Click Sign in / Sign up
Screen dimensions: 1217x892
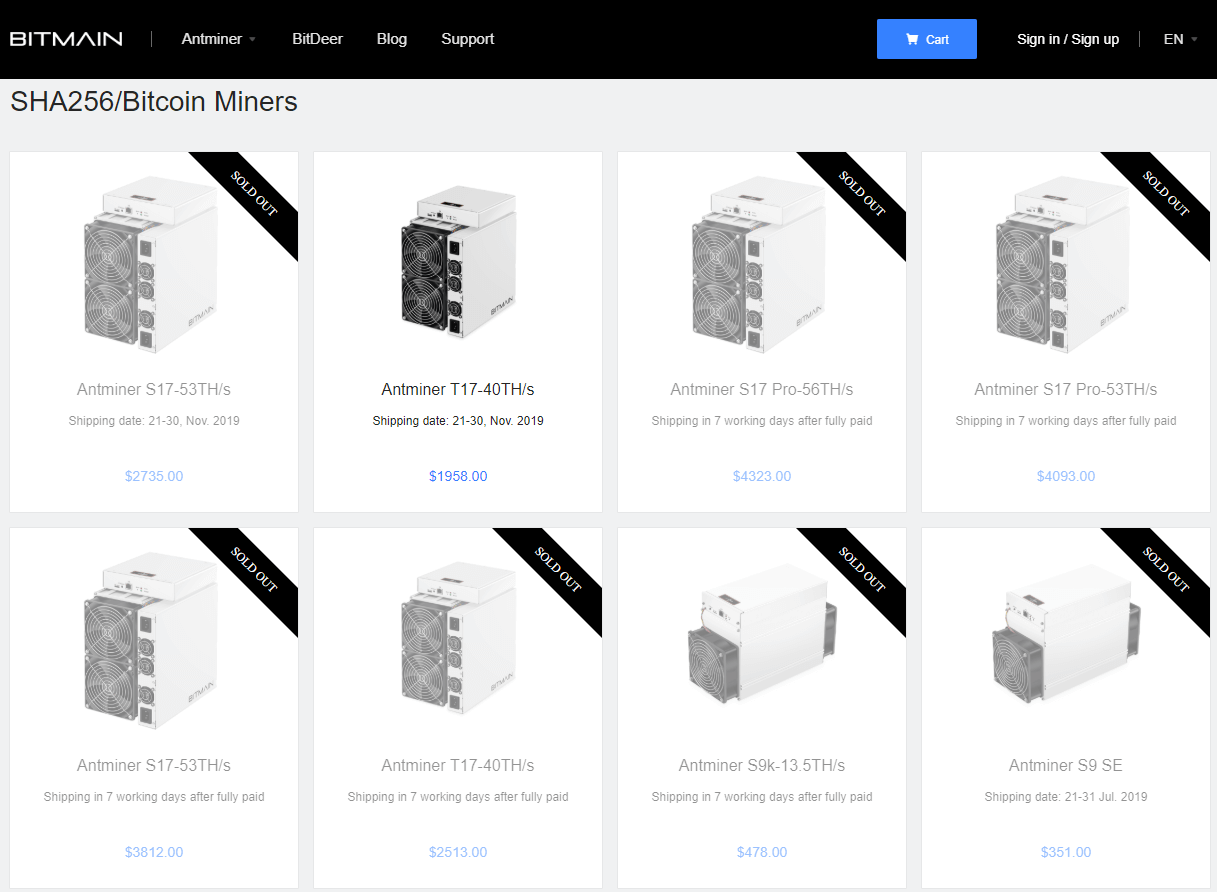[x=1068, y=39]
